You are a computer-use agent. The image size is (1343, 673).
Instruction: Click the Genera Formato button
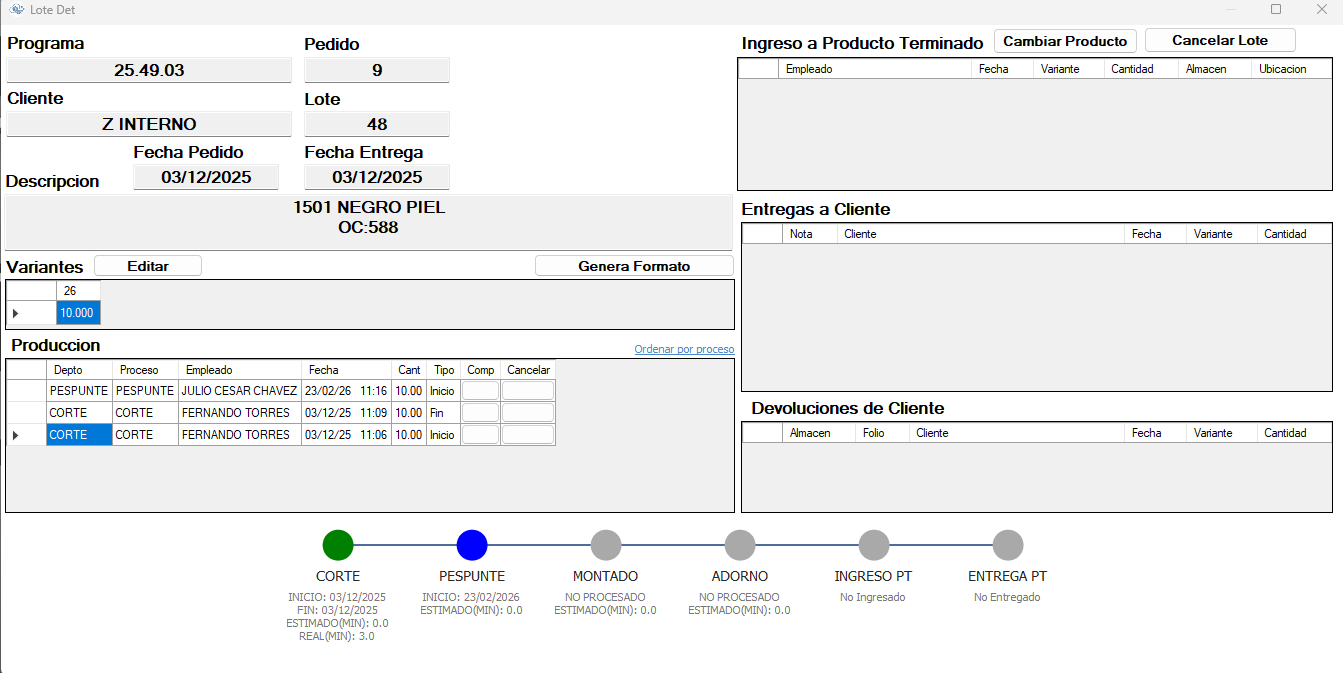[634, 266]
